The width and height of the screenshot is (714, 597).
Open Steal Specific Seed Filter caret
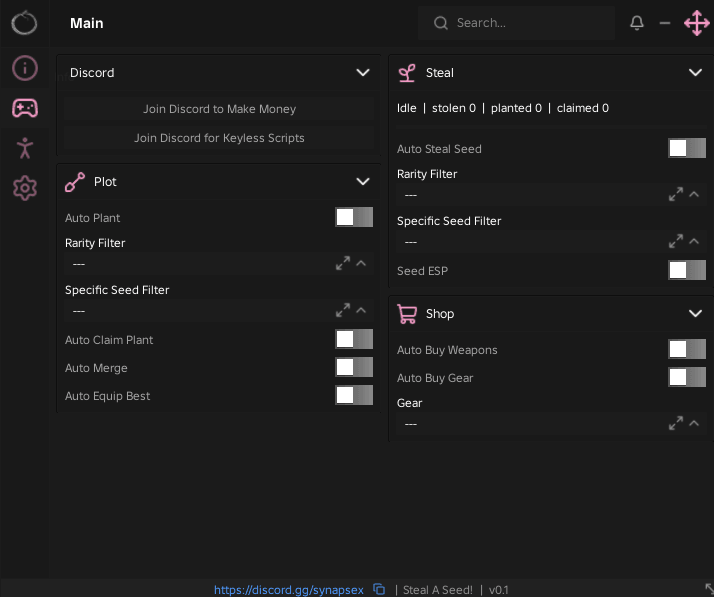click(x=694, y=241)
